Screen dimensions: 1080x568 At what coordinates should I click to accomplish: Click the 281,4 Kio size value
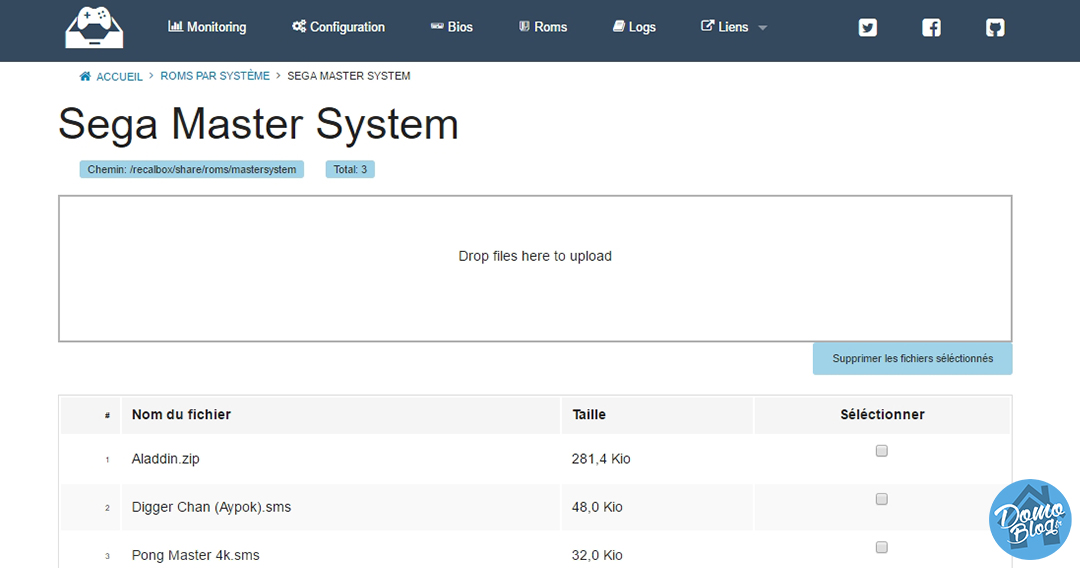(601, 459)
